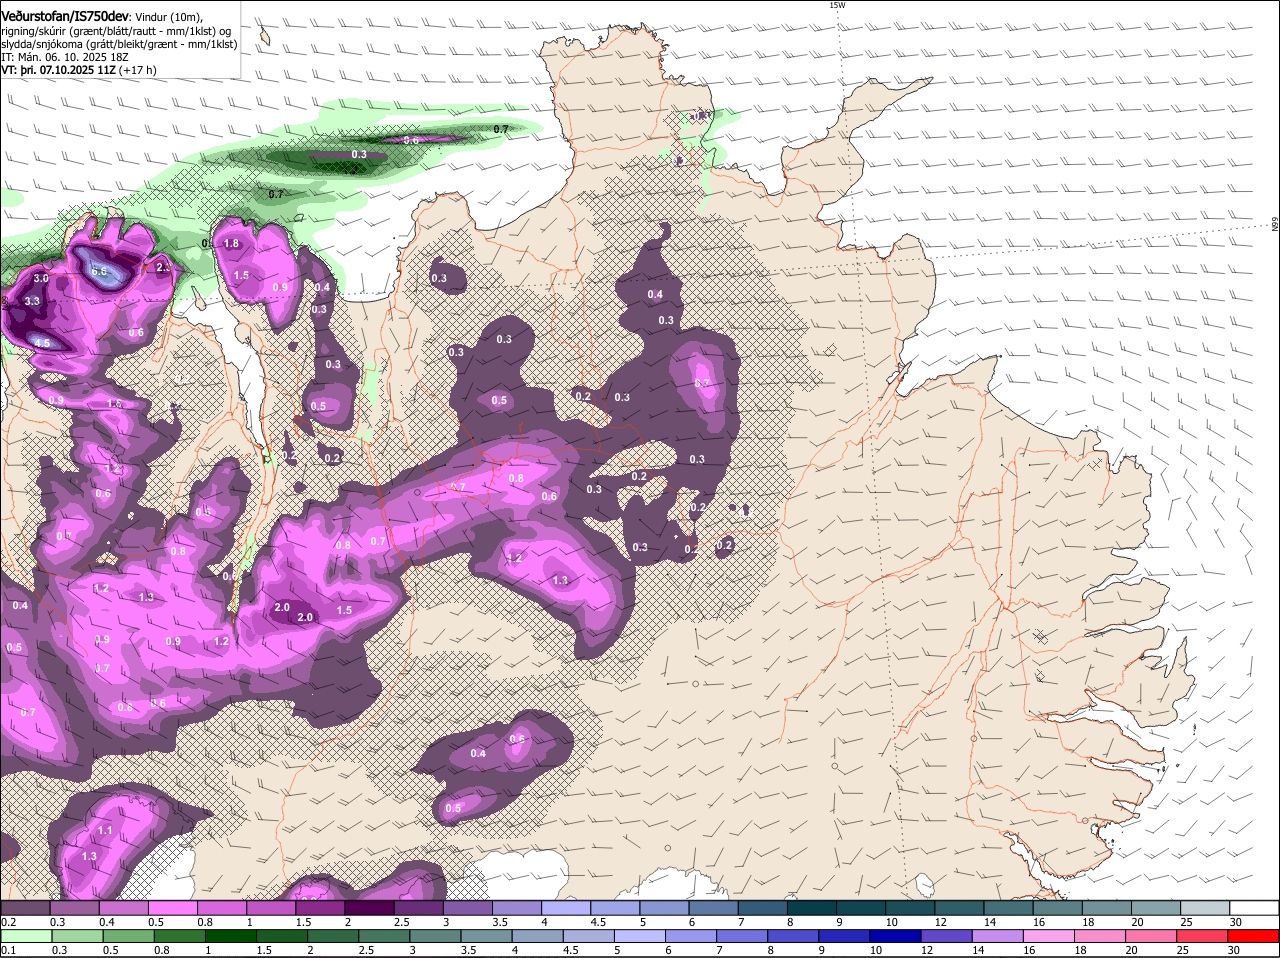The width and height of the screenshot is (1280, 958).
Task: Click the bottom-row swatch between 2.5 and 3
Action: point(385,936)
